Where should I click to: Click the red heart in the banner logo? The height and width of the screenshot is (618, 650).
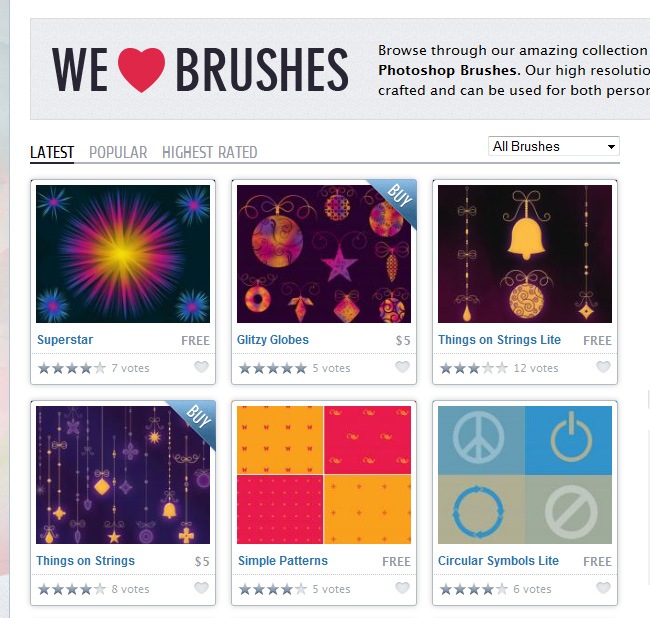tap(141, 69)
